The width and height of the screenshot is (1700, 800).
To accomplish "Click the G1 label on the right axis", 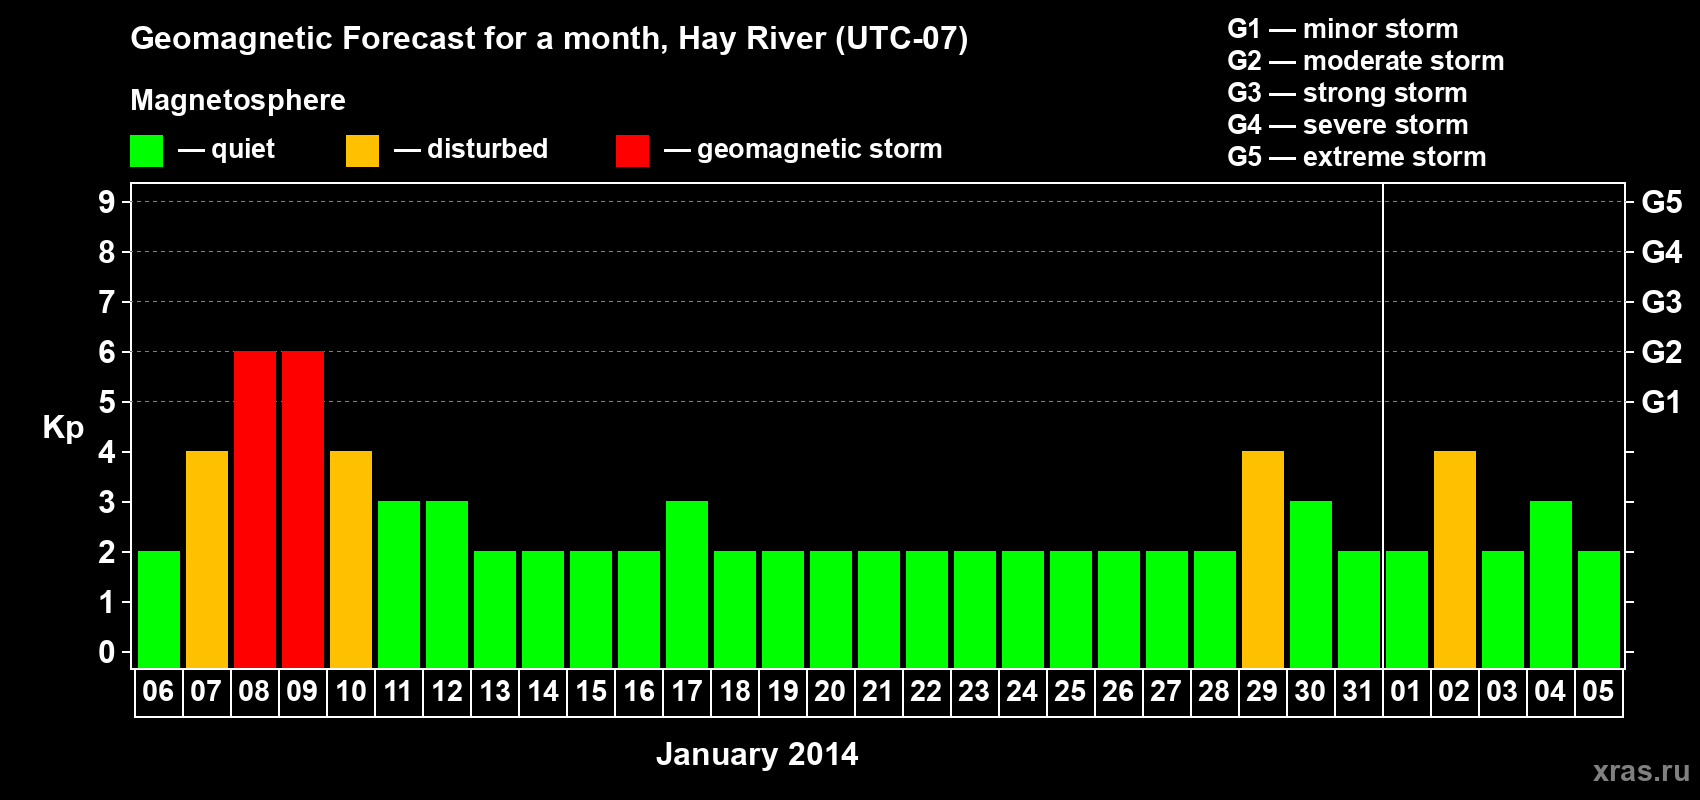I will 1661,402.
